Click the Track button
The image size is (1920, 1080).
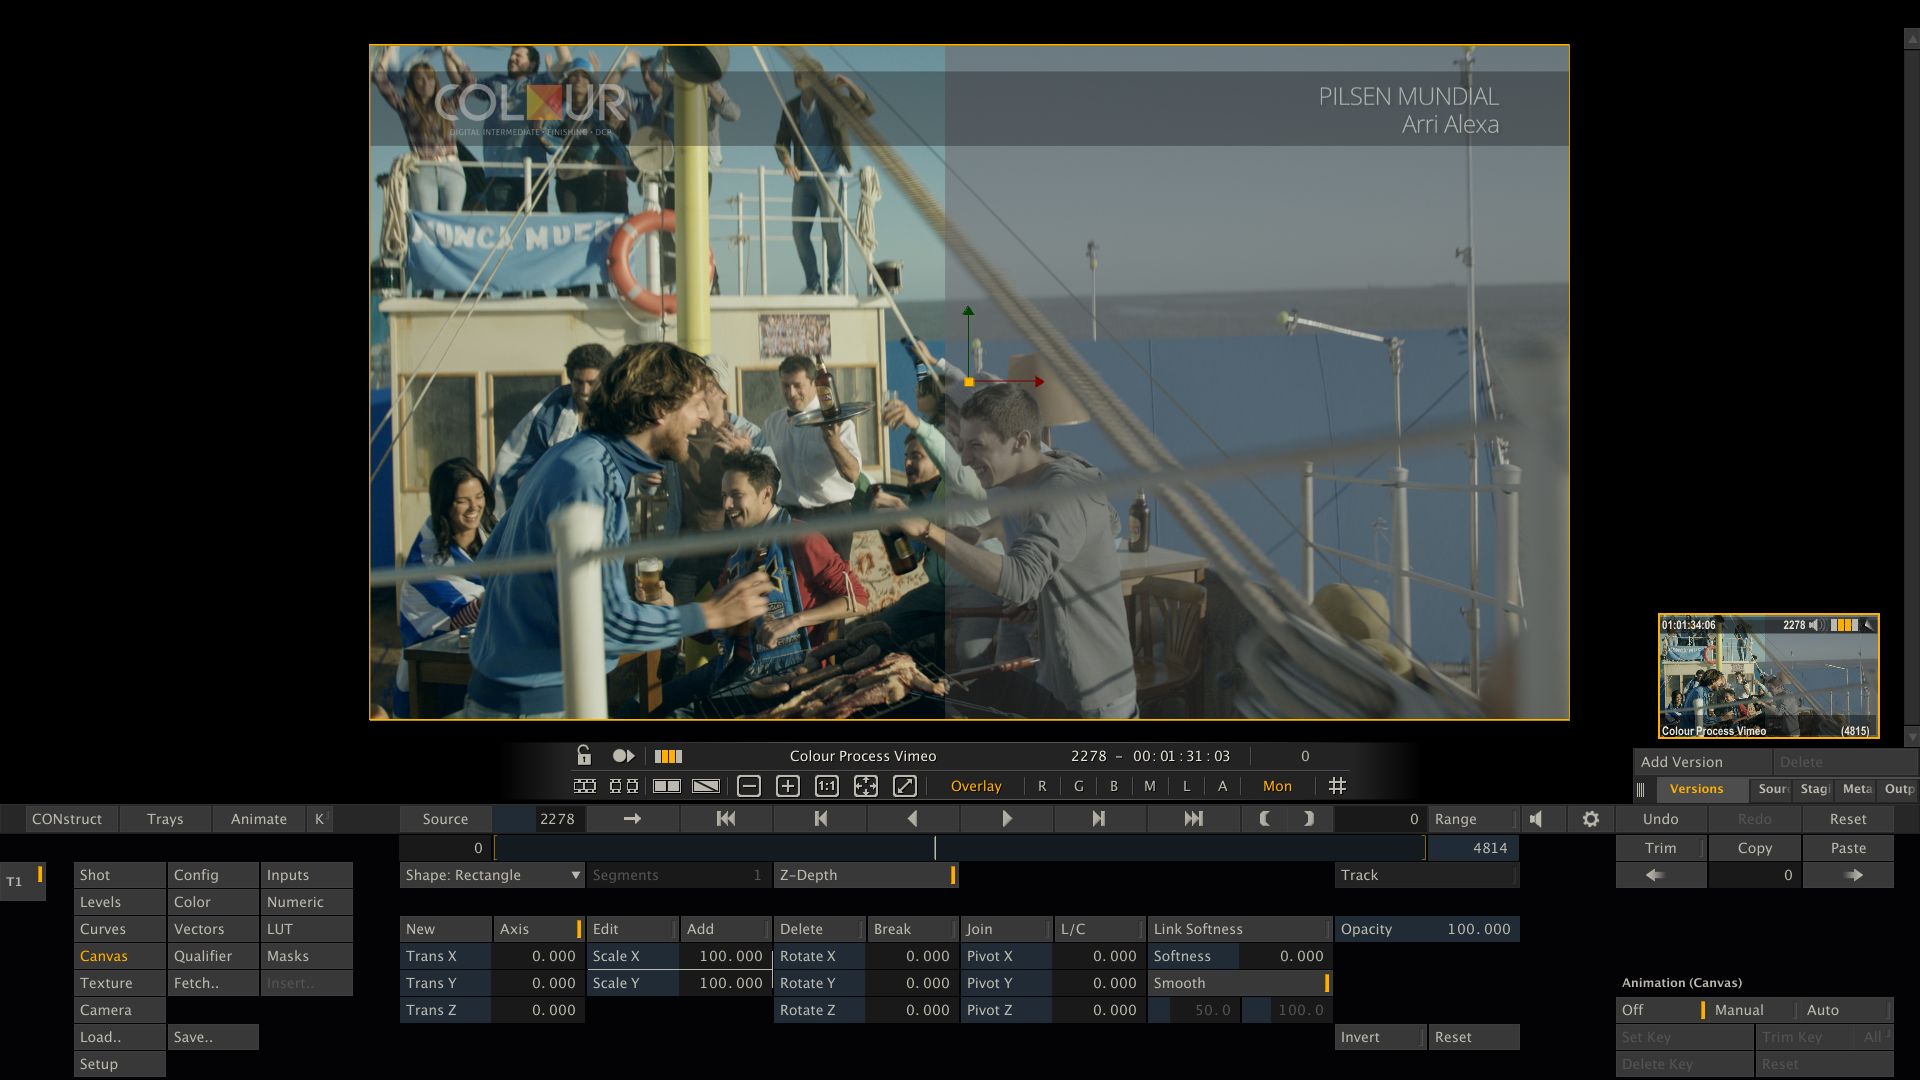1426,875
